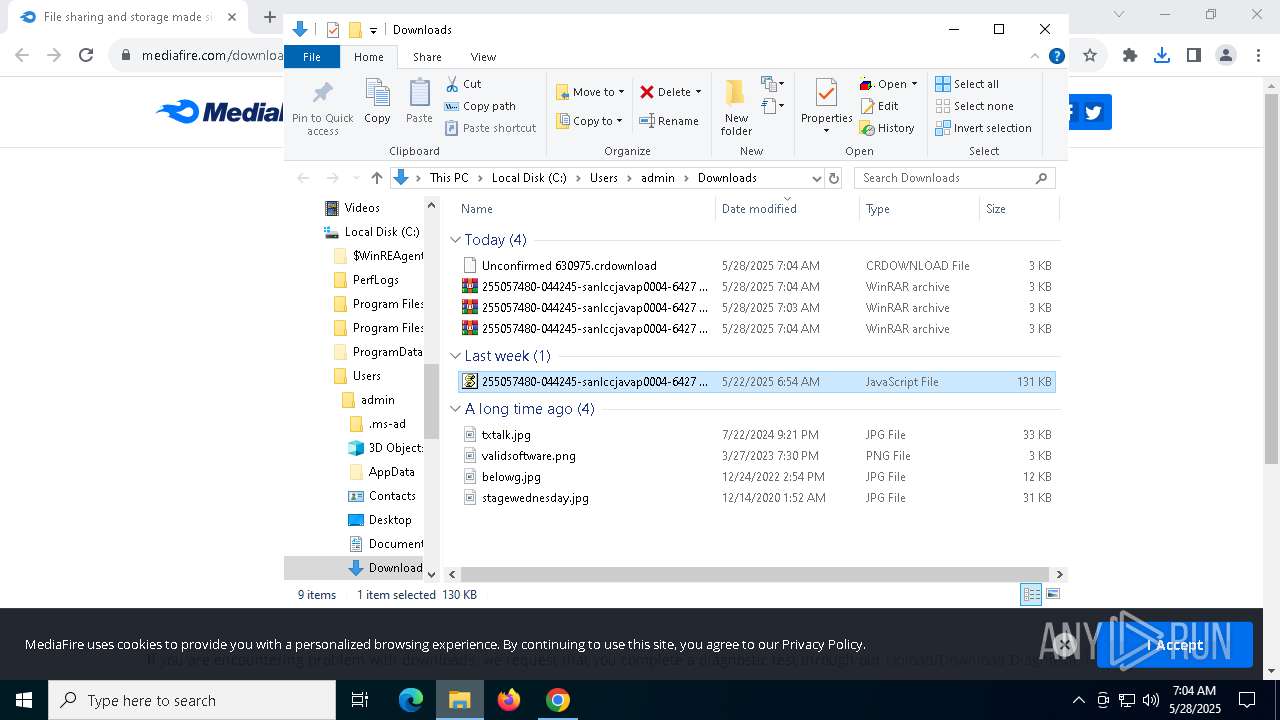Minimize the ribbon with chevron
Image resolution: width=1280 pixels, height=720 pixels.
pos(1035,57)
